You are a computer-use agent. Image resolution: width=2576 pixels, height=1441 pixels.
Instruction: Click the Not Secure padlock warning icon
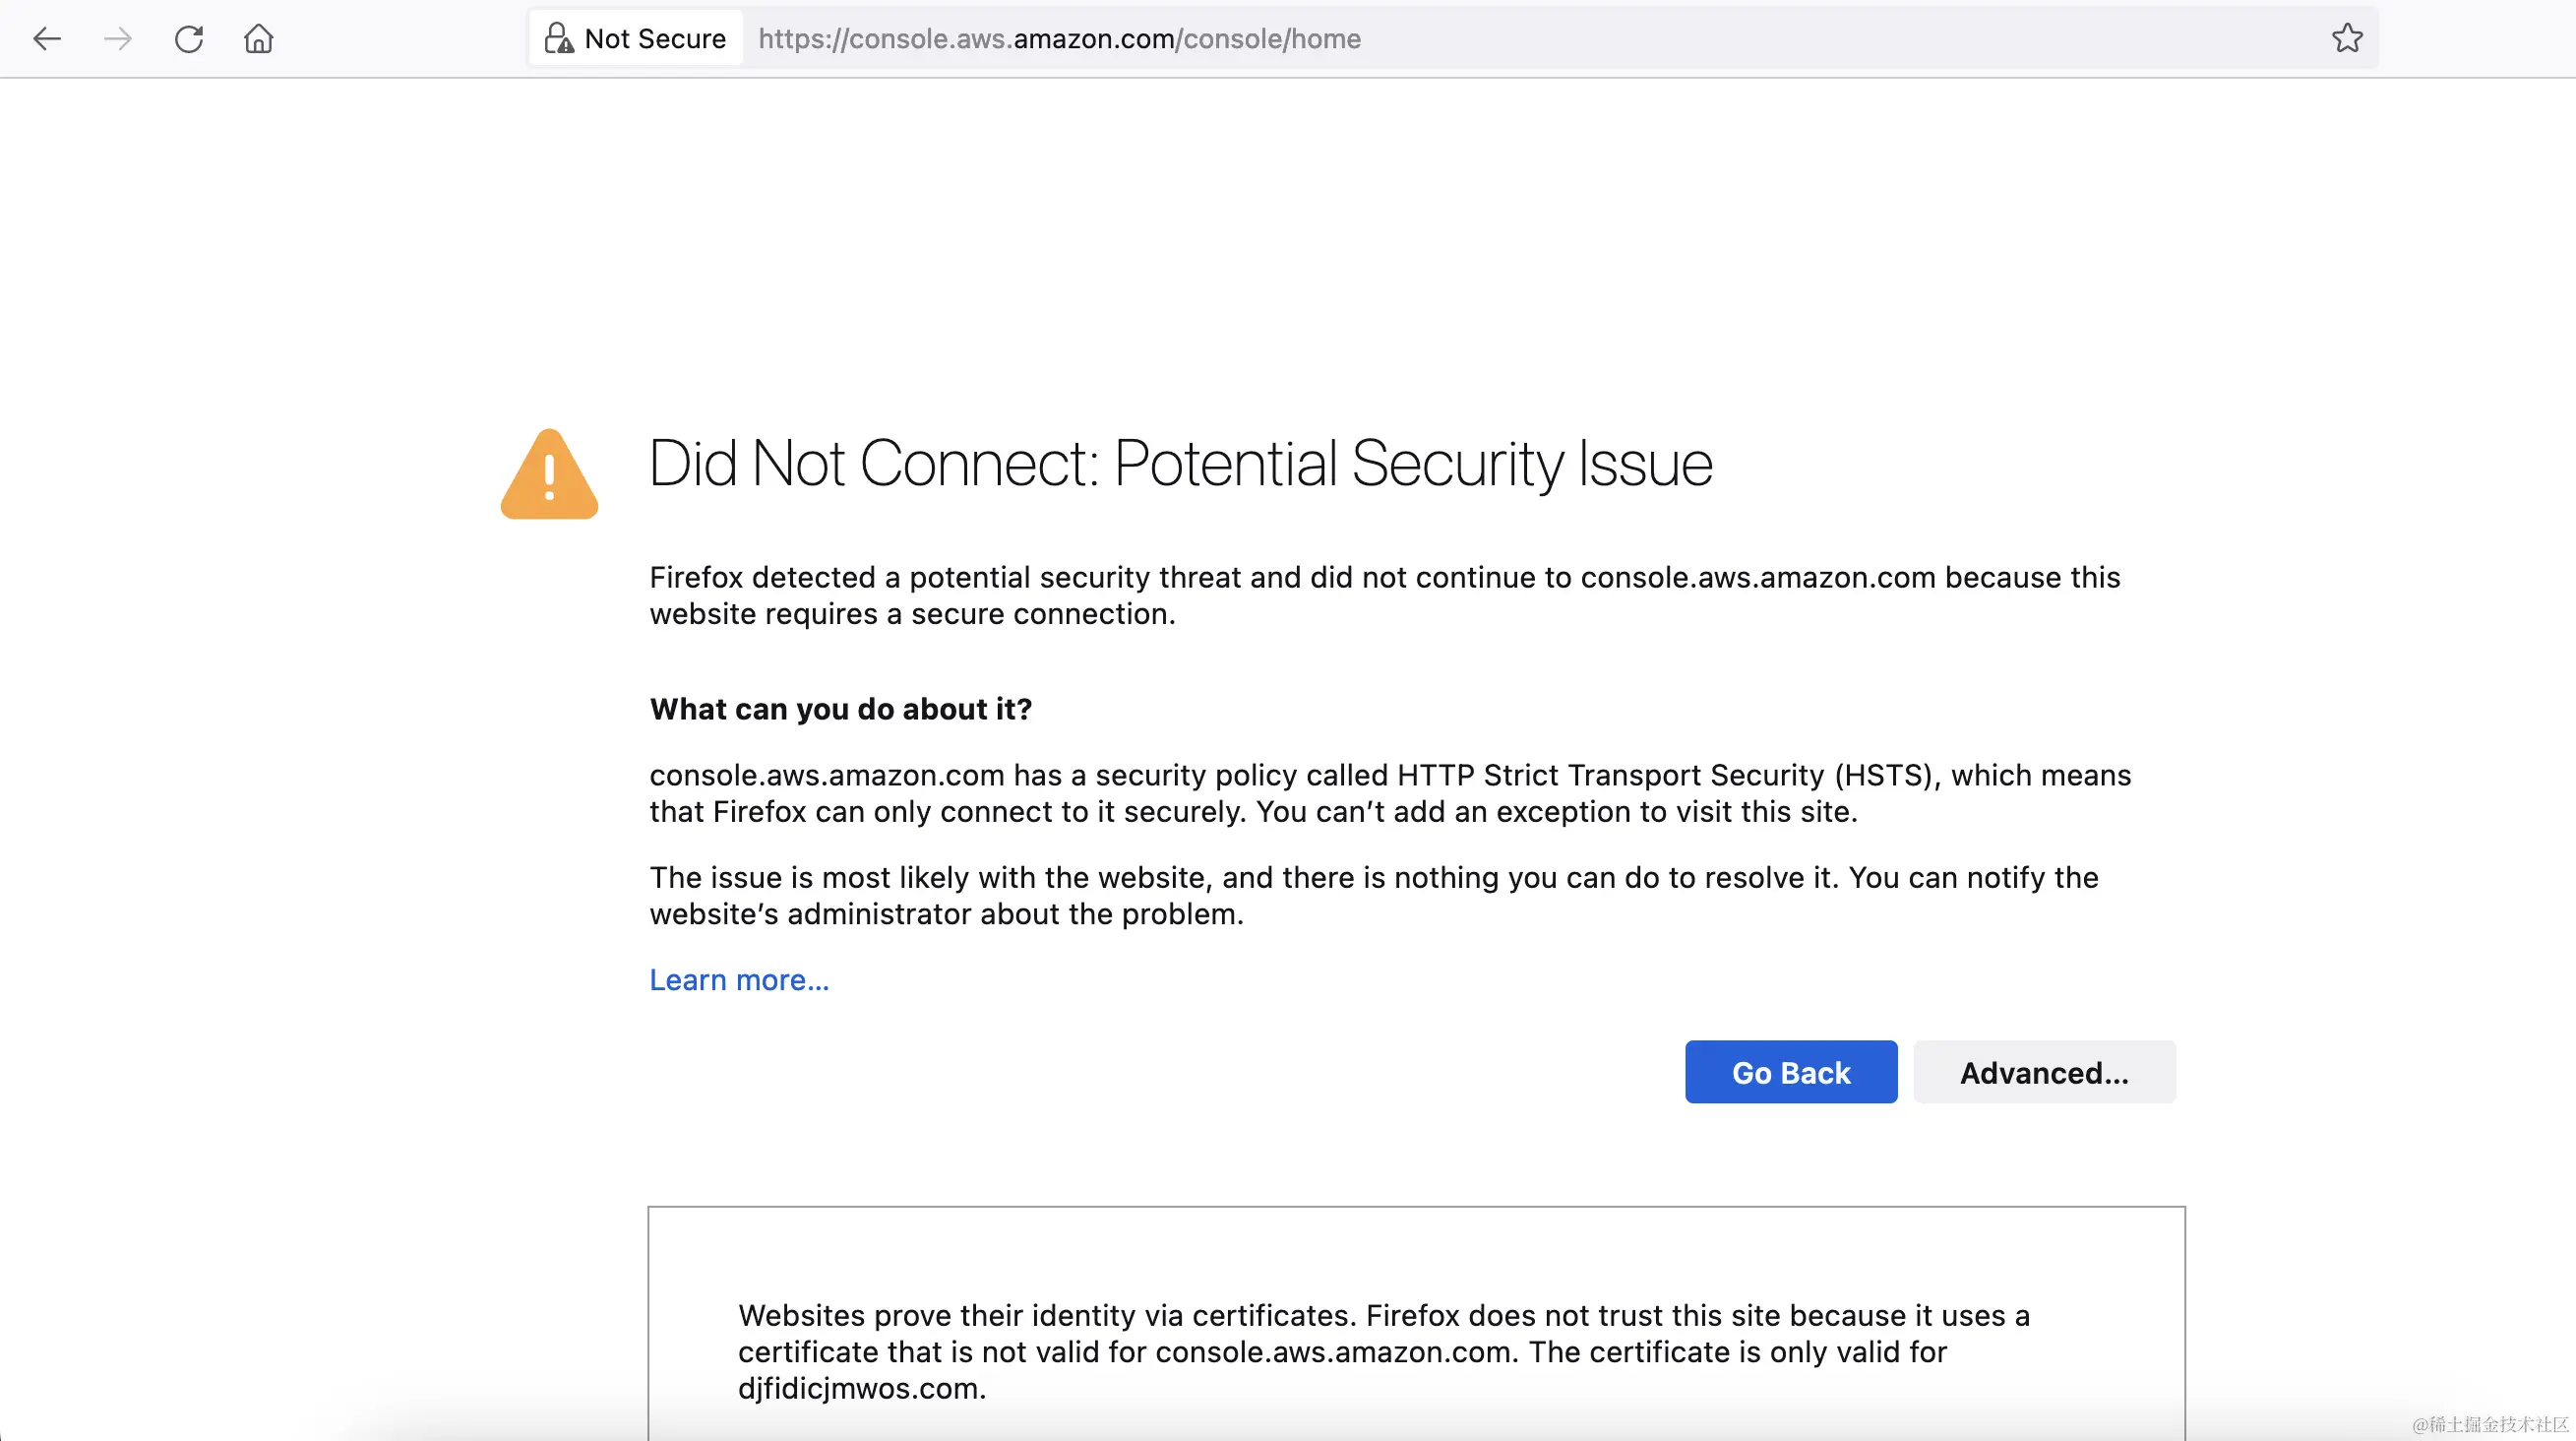(558, 39)
